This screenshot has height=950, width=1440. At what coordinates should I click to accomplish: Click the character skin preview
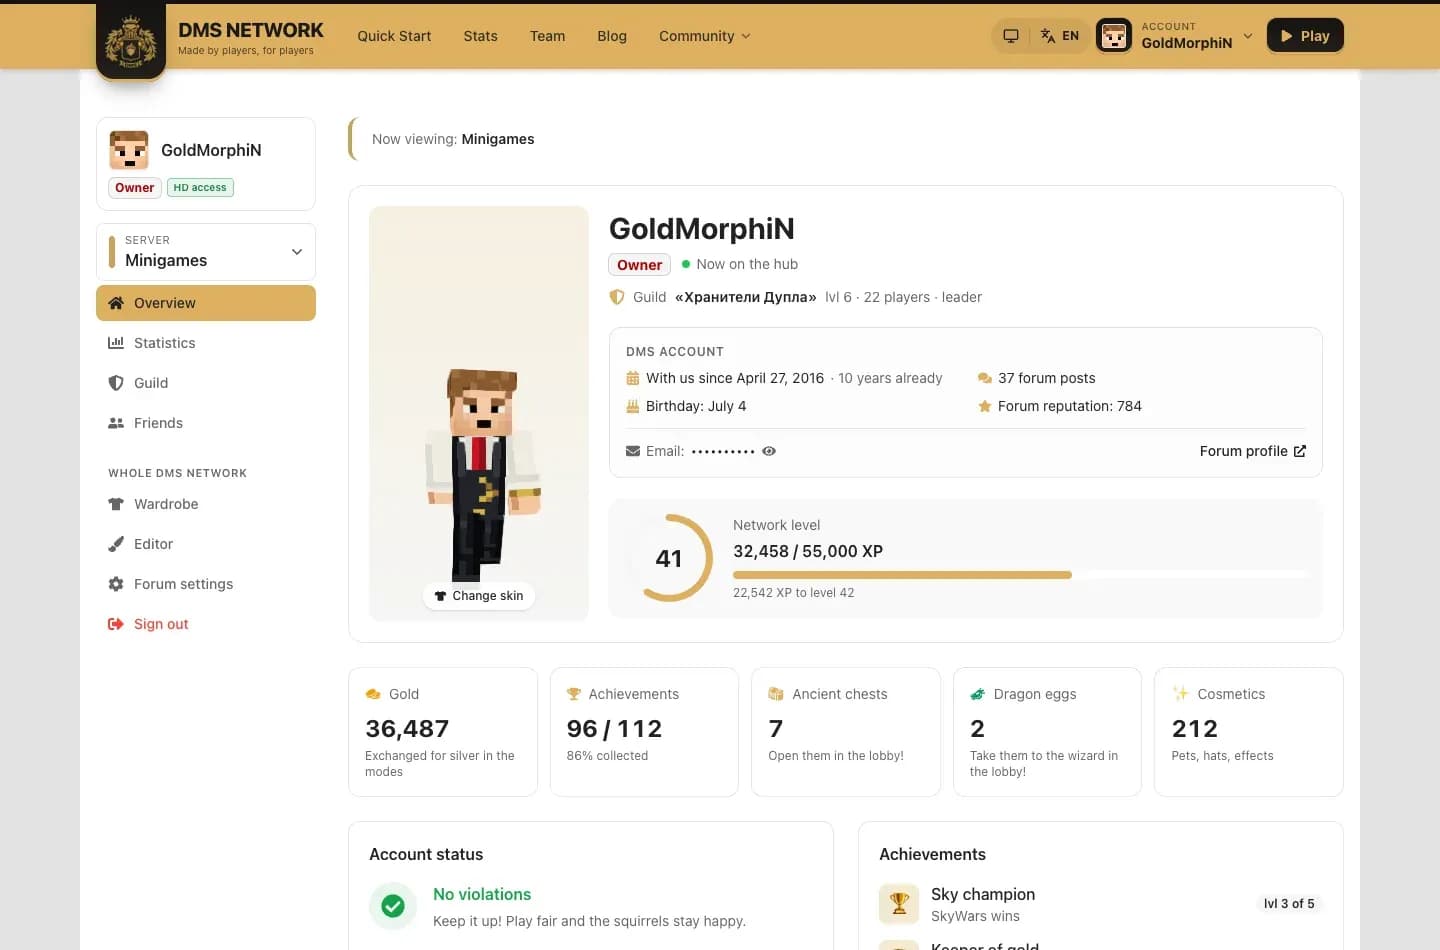[x=479, y=414]
